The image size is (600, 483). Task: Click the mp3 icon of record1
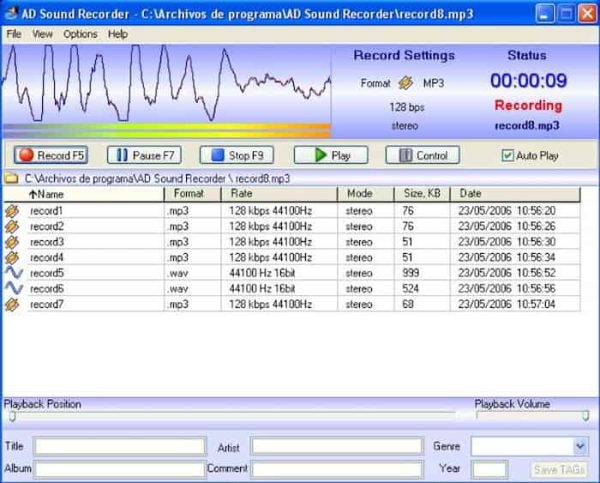12,211
